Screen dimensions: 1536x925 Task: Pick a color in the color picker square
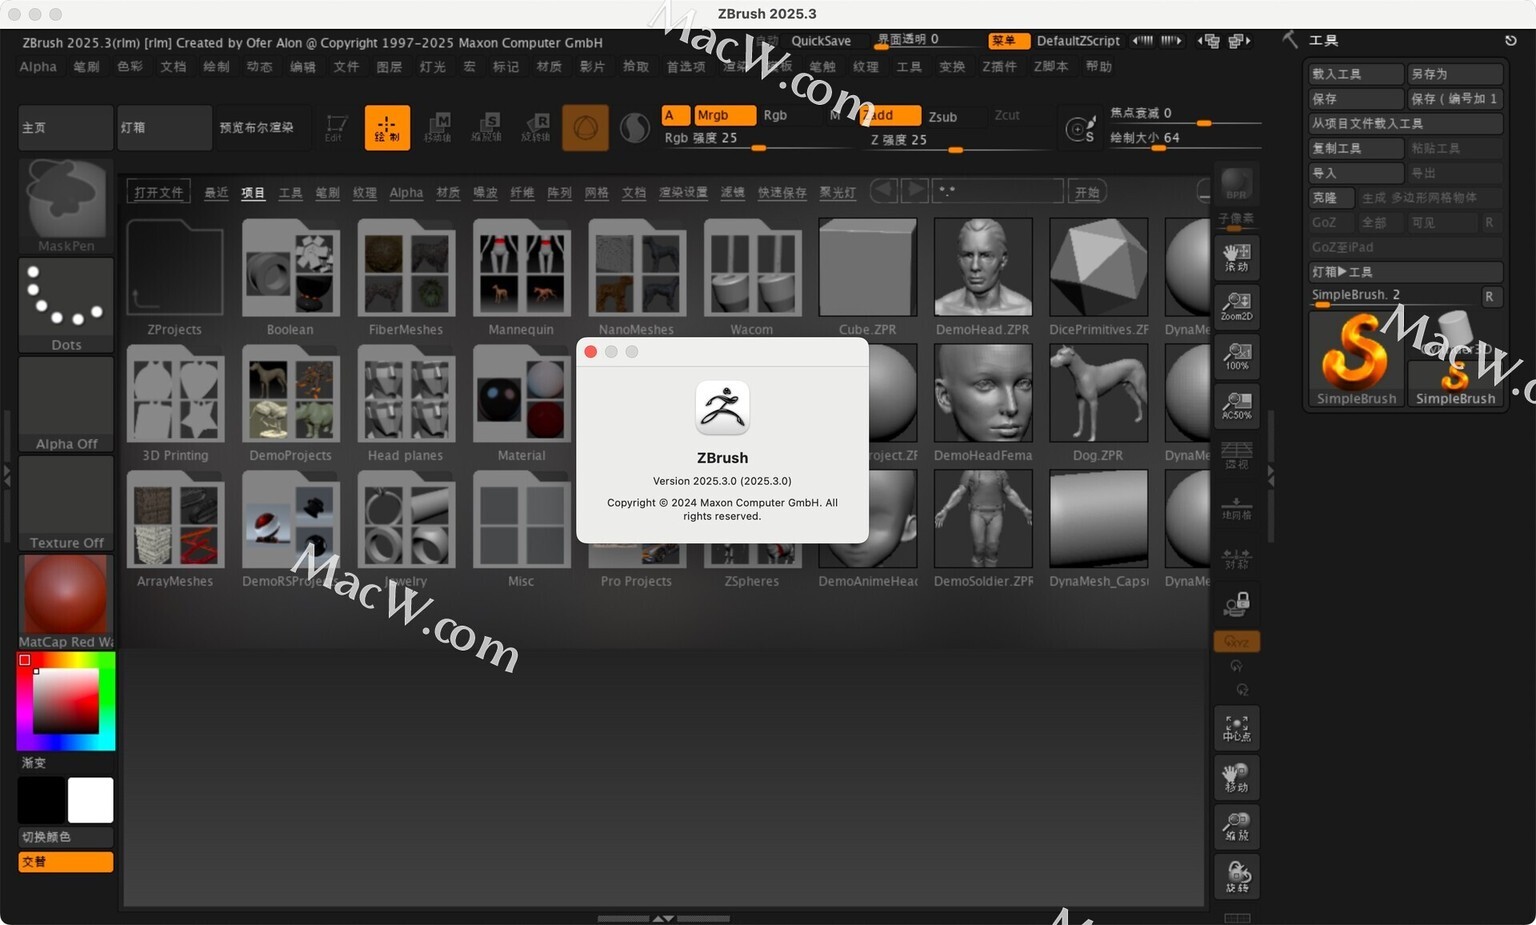[x=66, y=701]
